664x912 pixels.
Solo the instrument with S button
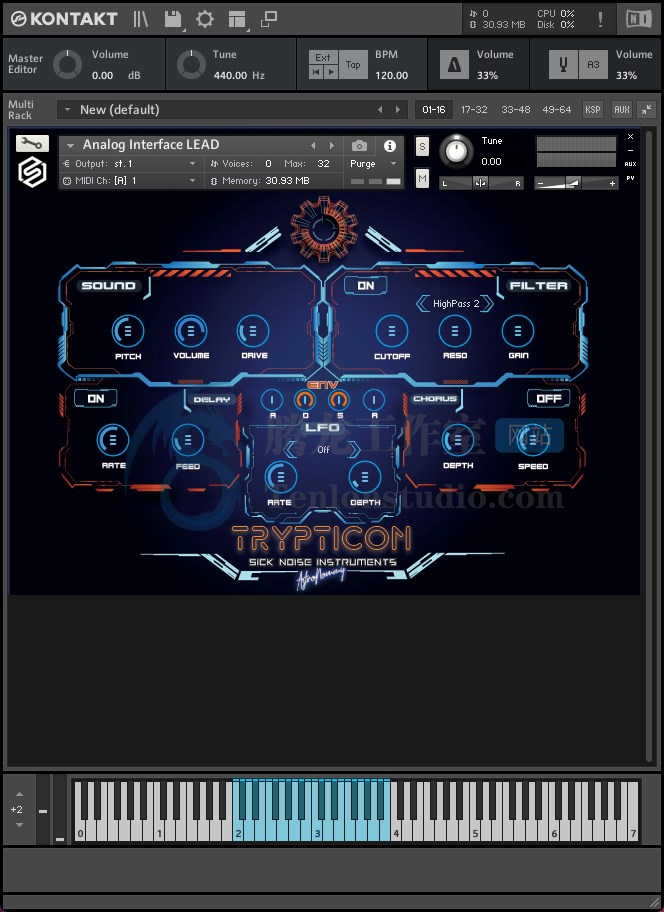(422, 147)
